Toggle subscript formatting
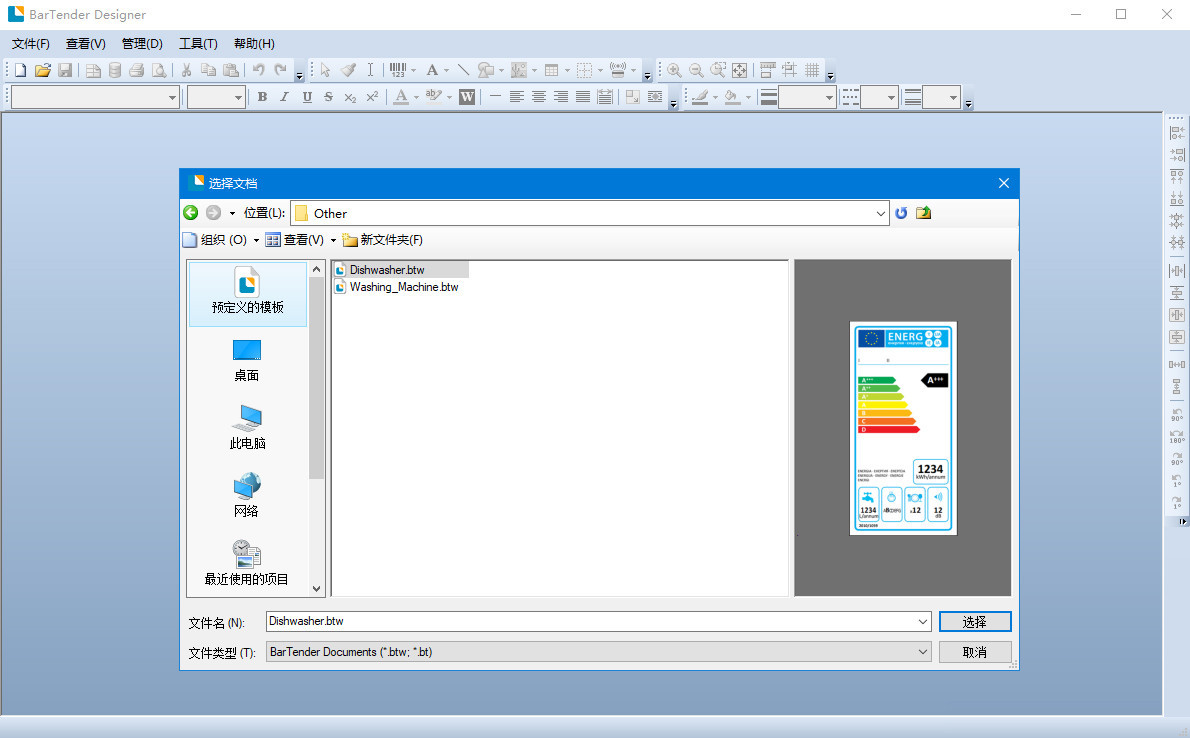 (x=350, y=96)
